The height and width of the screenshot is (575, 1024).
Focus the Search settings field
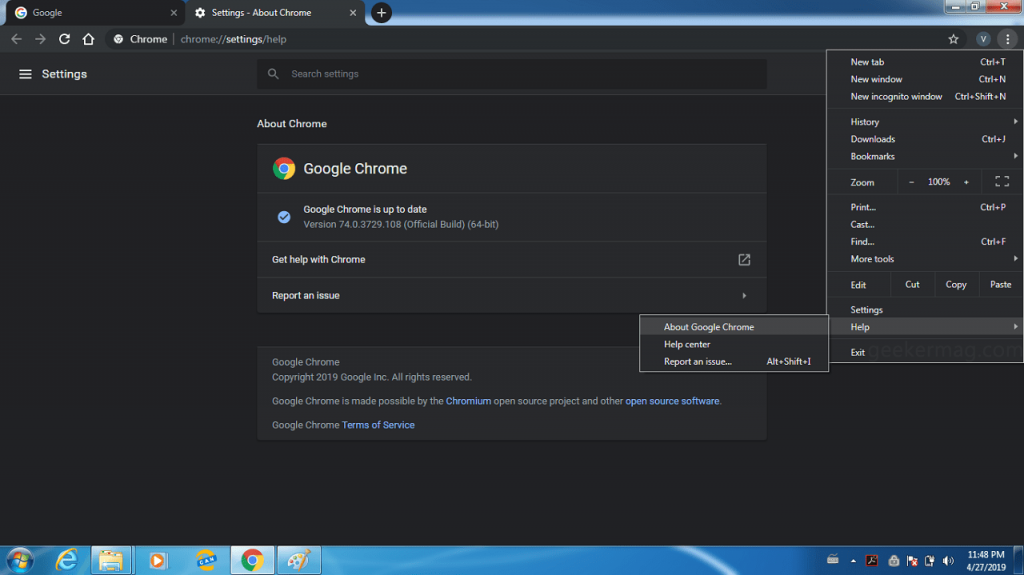pos(511,74)
